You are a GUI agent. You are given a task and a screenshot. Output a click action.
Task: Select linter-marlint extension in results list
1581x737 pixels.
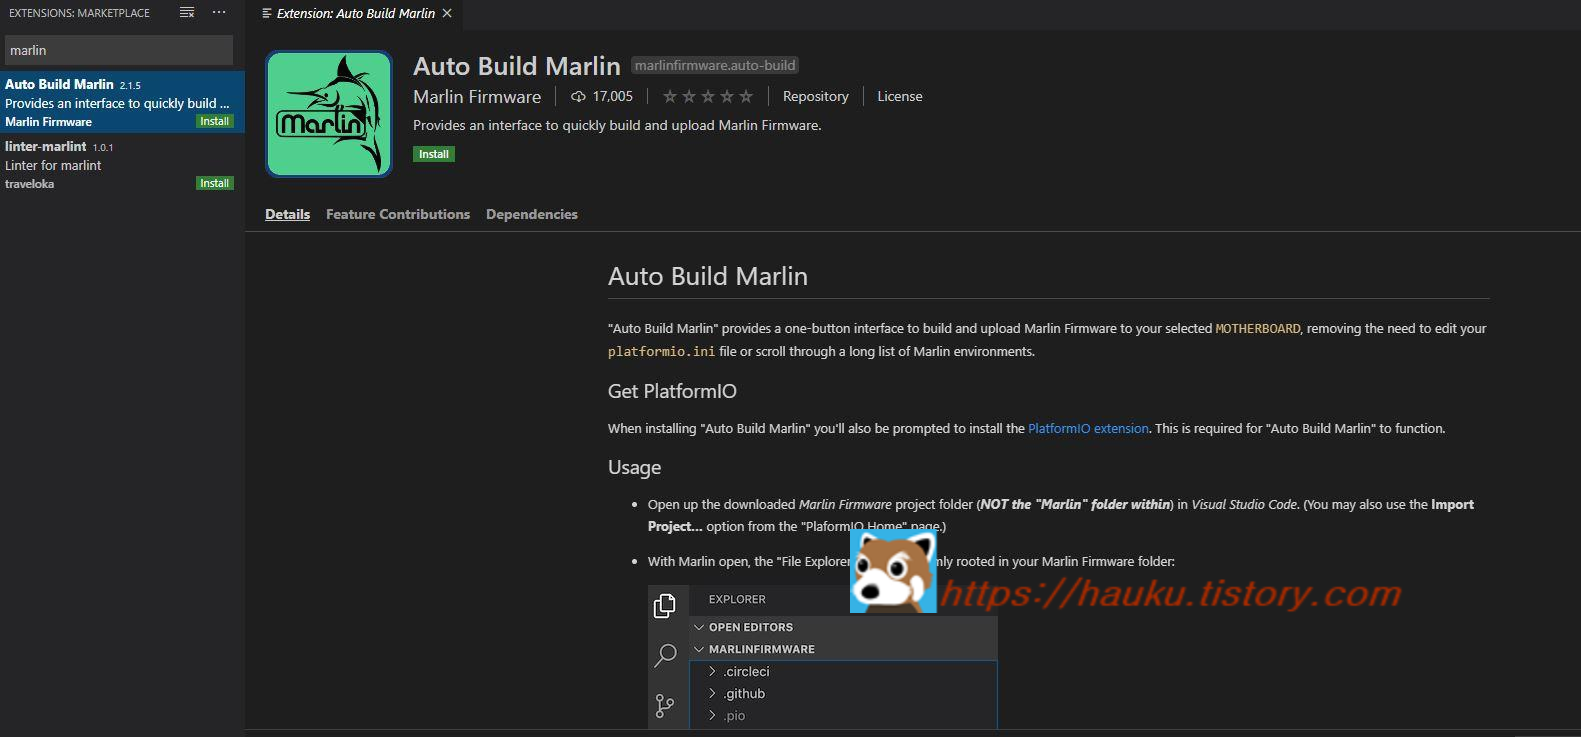pos(122,164)
